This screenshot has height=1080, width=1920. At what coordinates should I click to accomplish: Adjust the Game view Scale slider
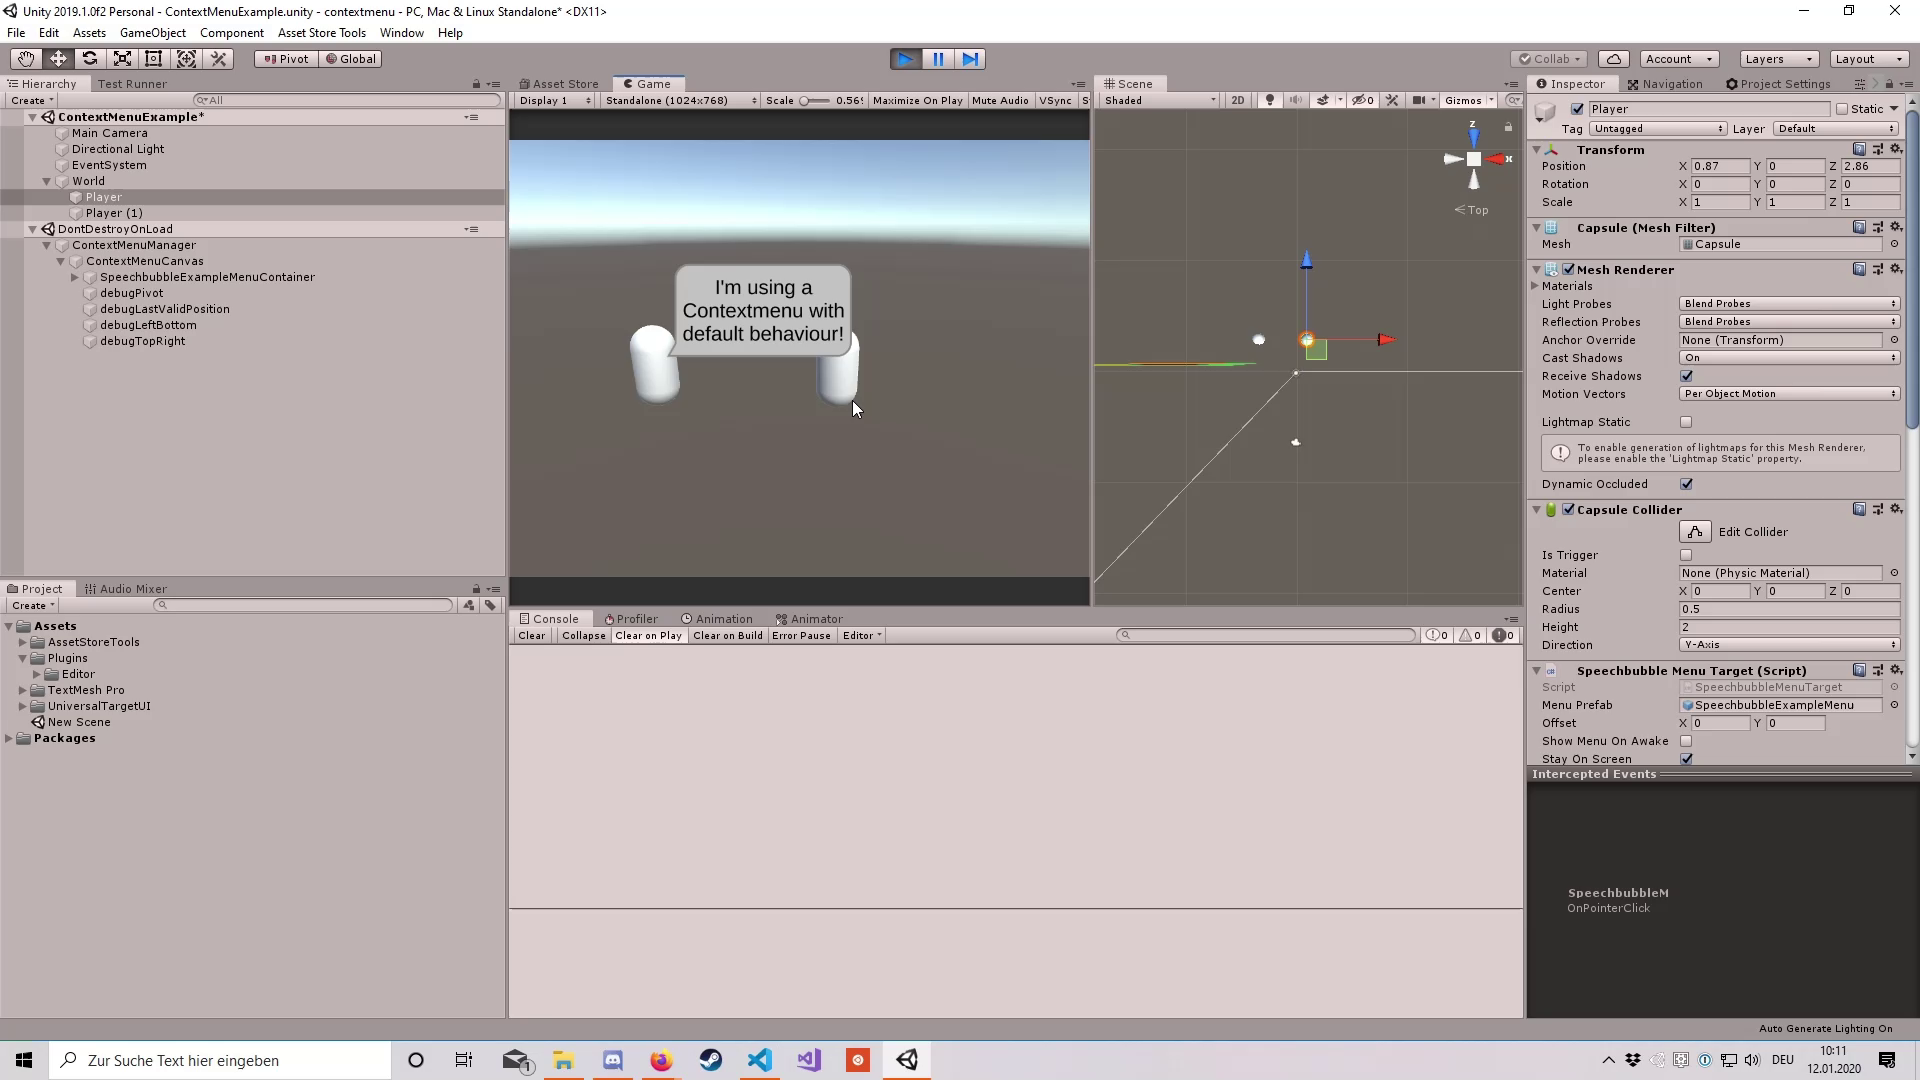(x=815, y=100)
